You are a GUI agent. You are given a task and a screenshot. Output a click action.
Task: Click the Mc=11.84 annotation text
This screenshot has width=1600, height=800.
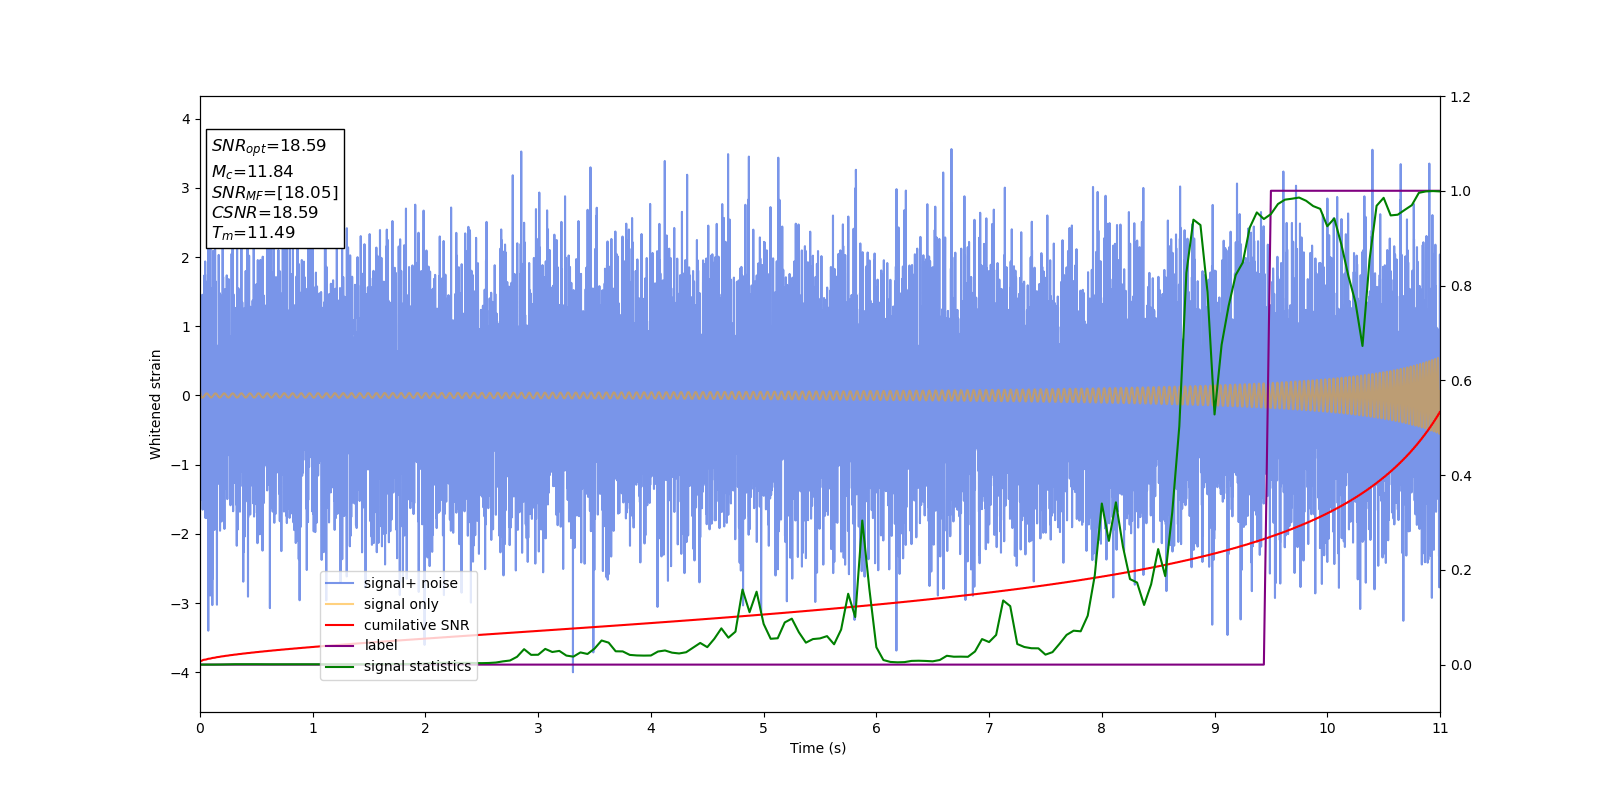tap(252, 172)
